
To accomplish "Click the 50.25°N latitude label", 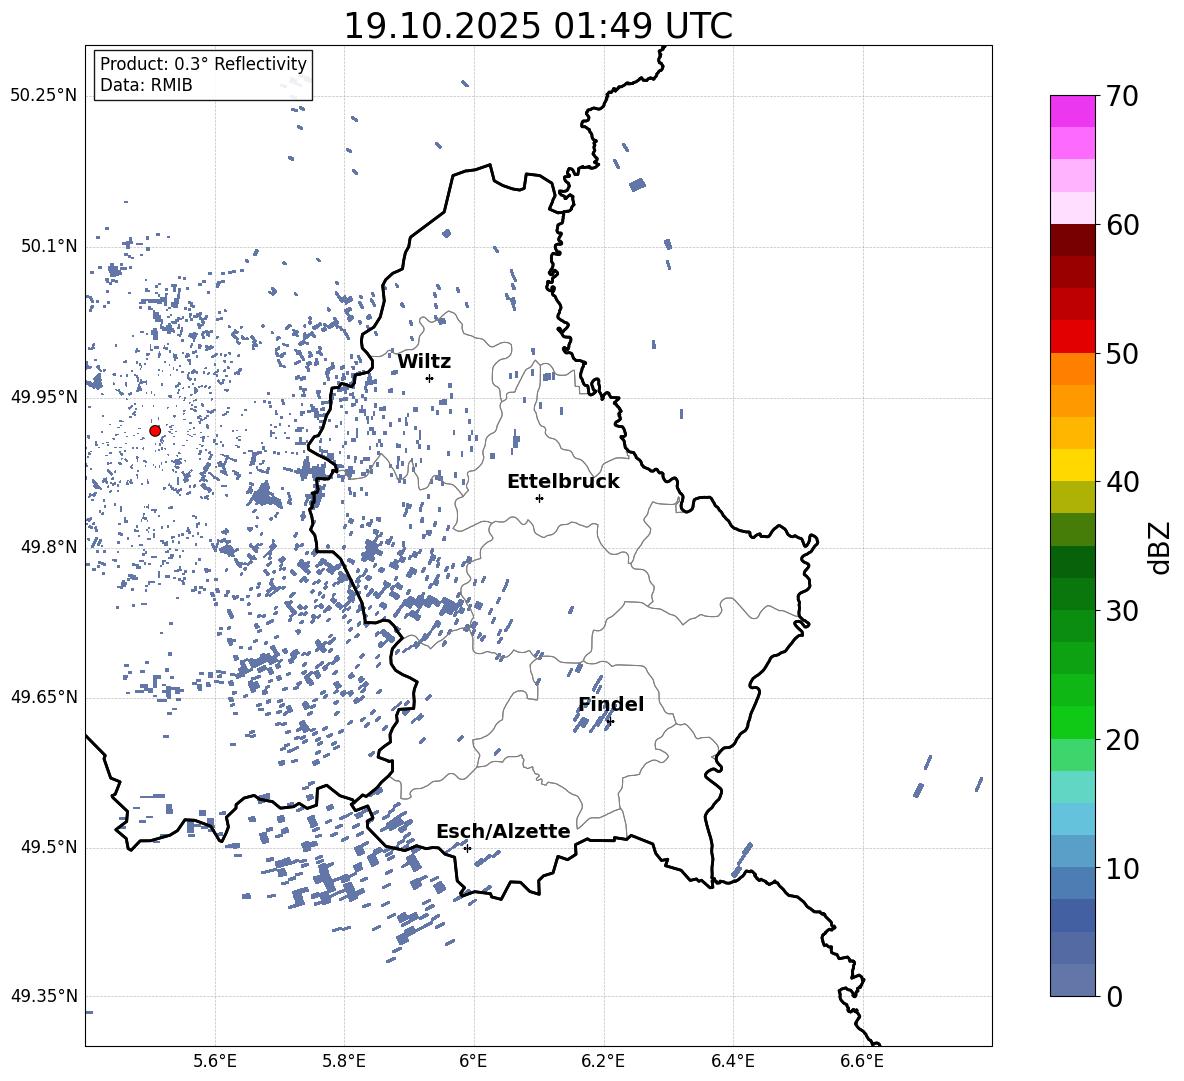I will click(44, 96).
